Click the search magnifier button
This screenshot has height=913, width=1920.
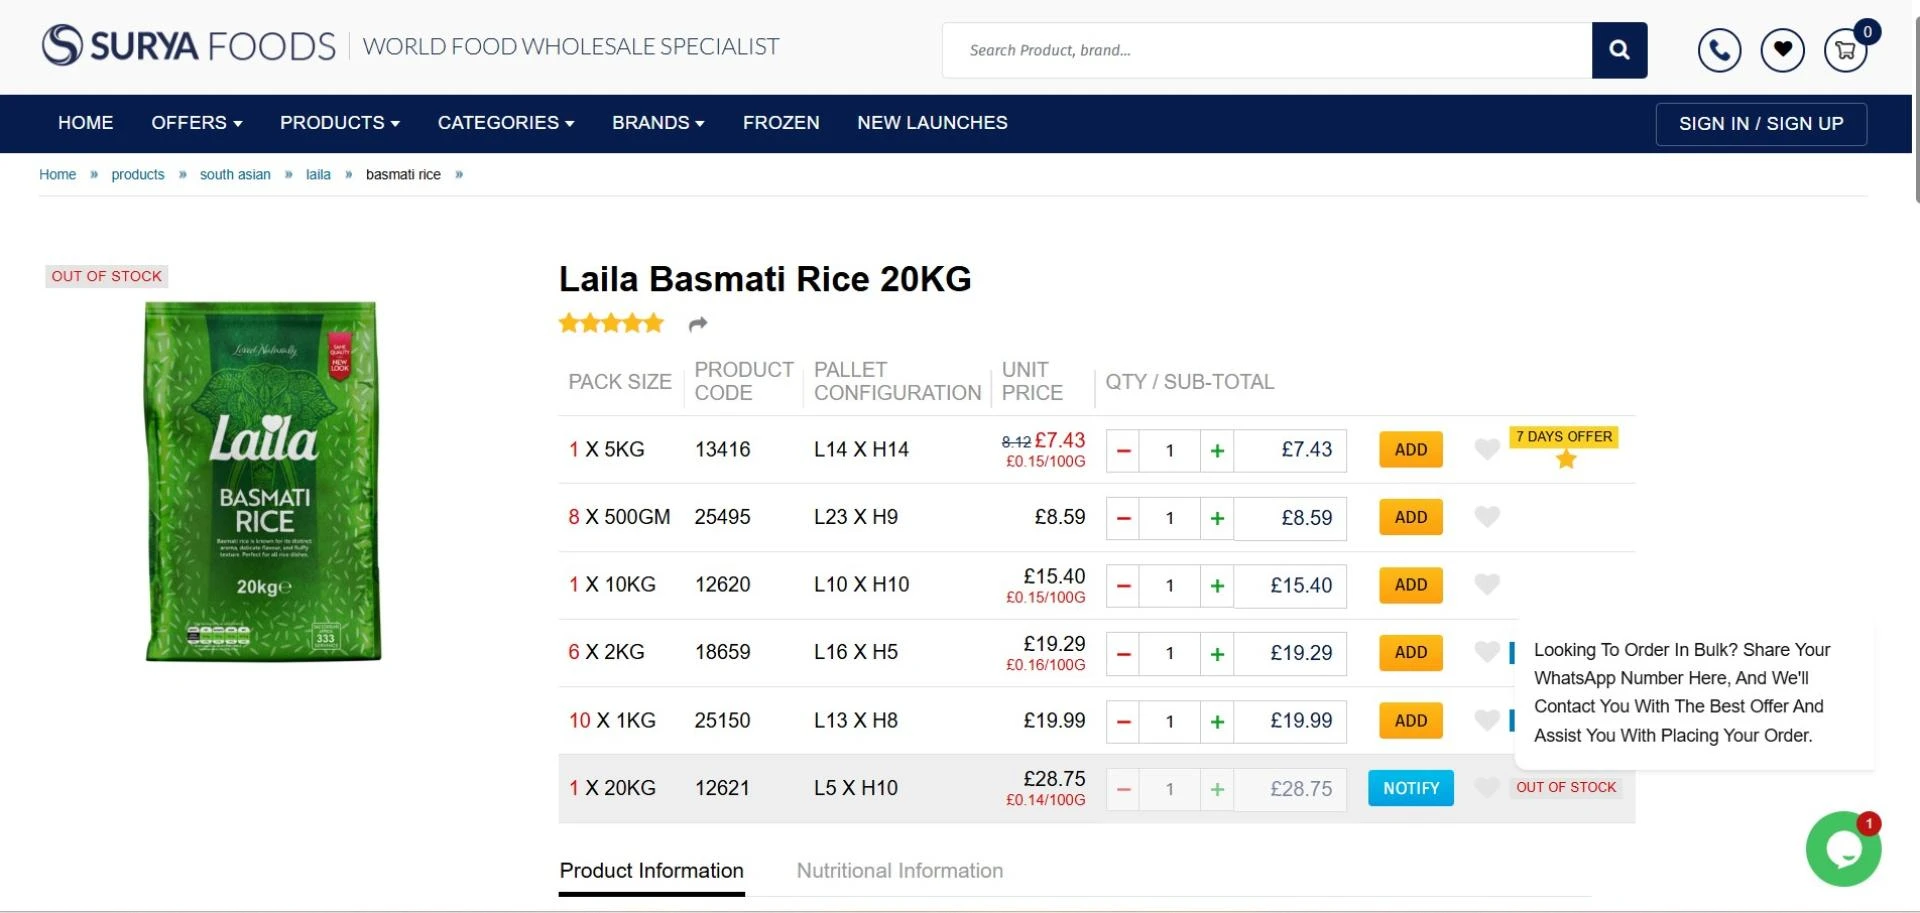tap(1618, 50)
